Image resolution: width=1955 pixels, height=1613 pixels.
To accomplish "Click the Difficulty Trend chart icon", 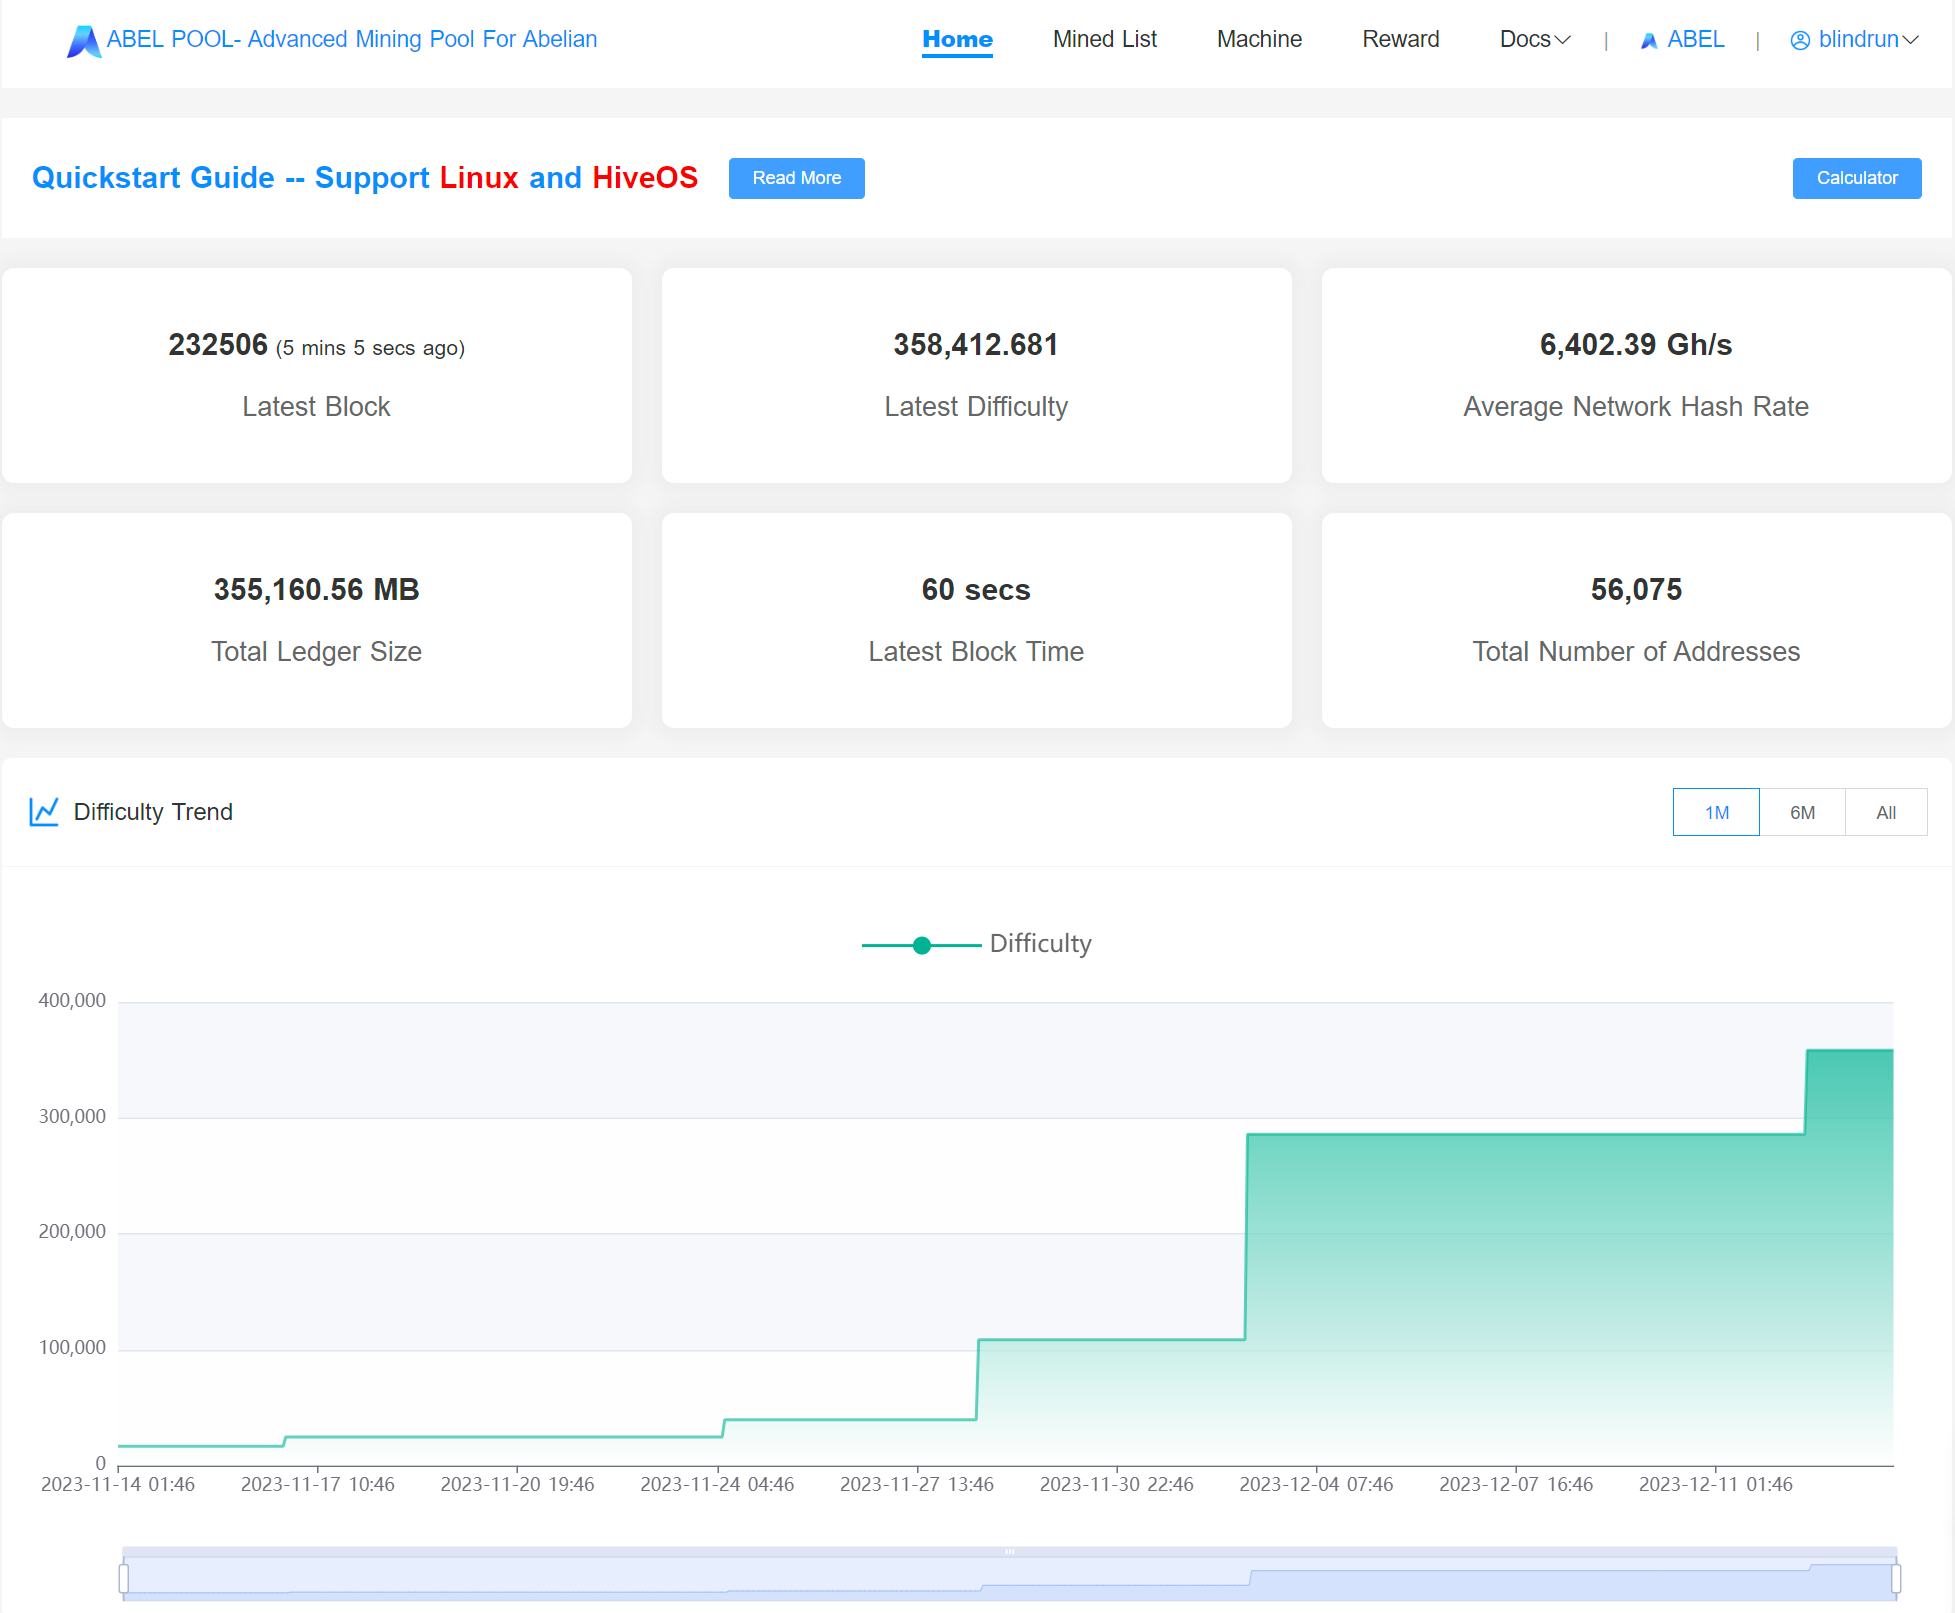I will click(44, 811).
